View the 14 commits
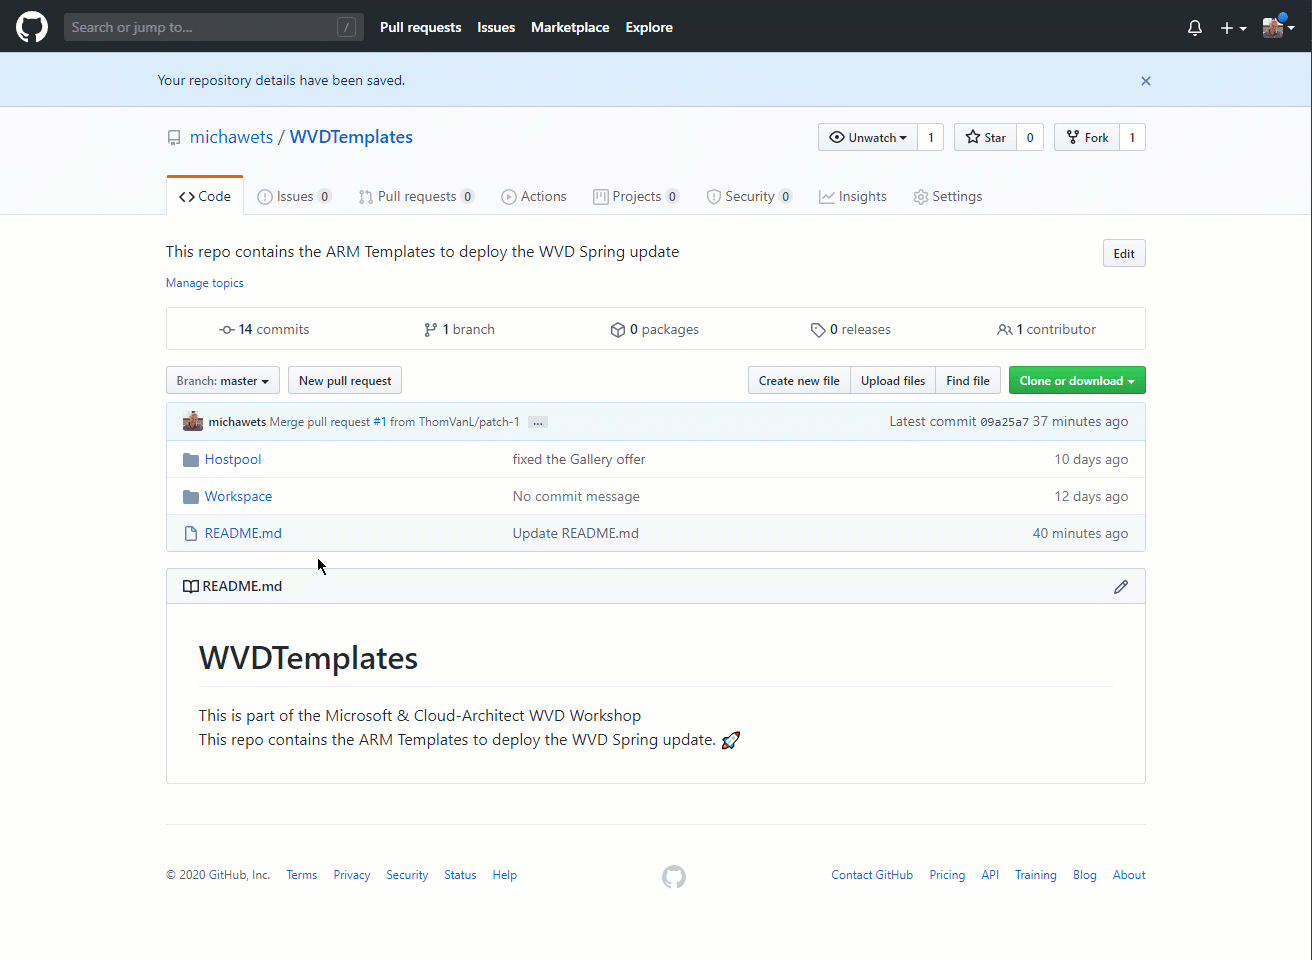 pos(264,329)
